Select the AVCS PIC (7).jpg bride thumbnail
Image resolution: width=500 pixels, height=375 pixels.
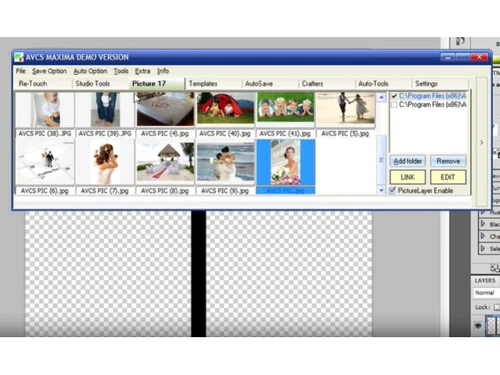(105, 162)
